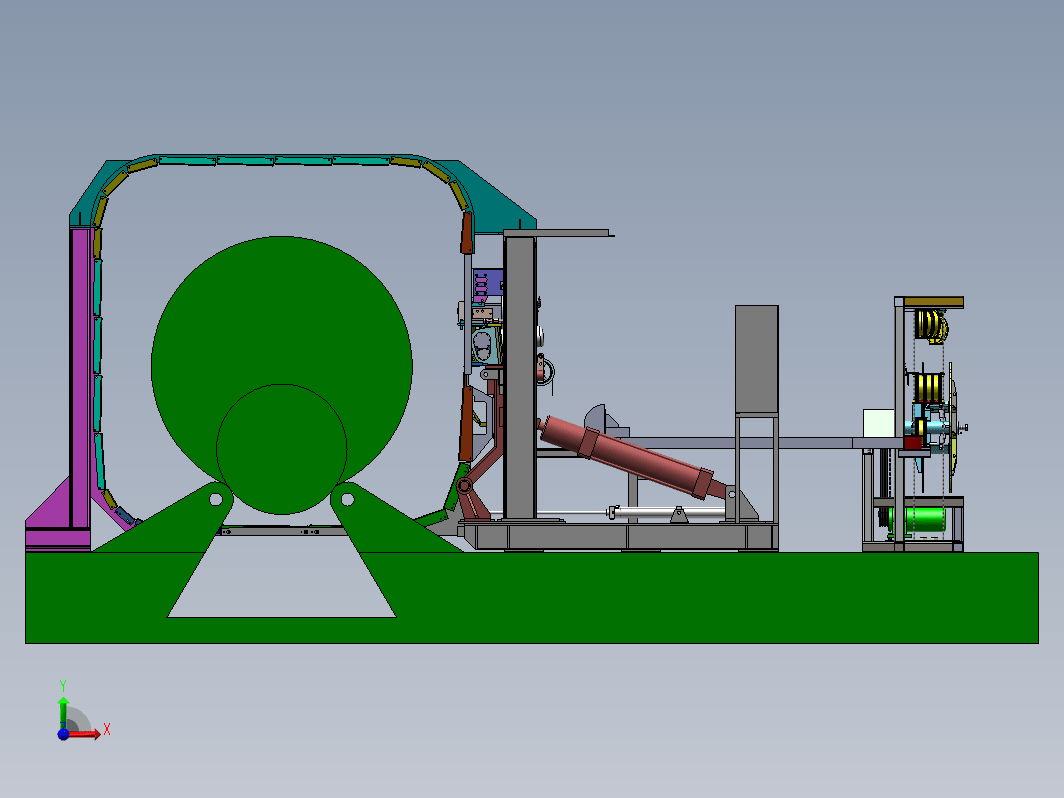Click the blue Z axis ball of the triad
This screenshot has width=1064, height=798.
(x=63, y=734)
